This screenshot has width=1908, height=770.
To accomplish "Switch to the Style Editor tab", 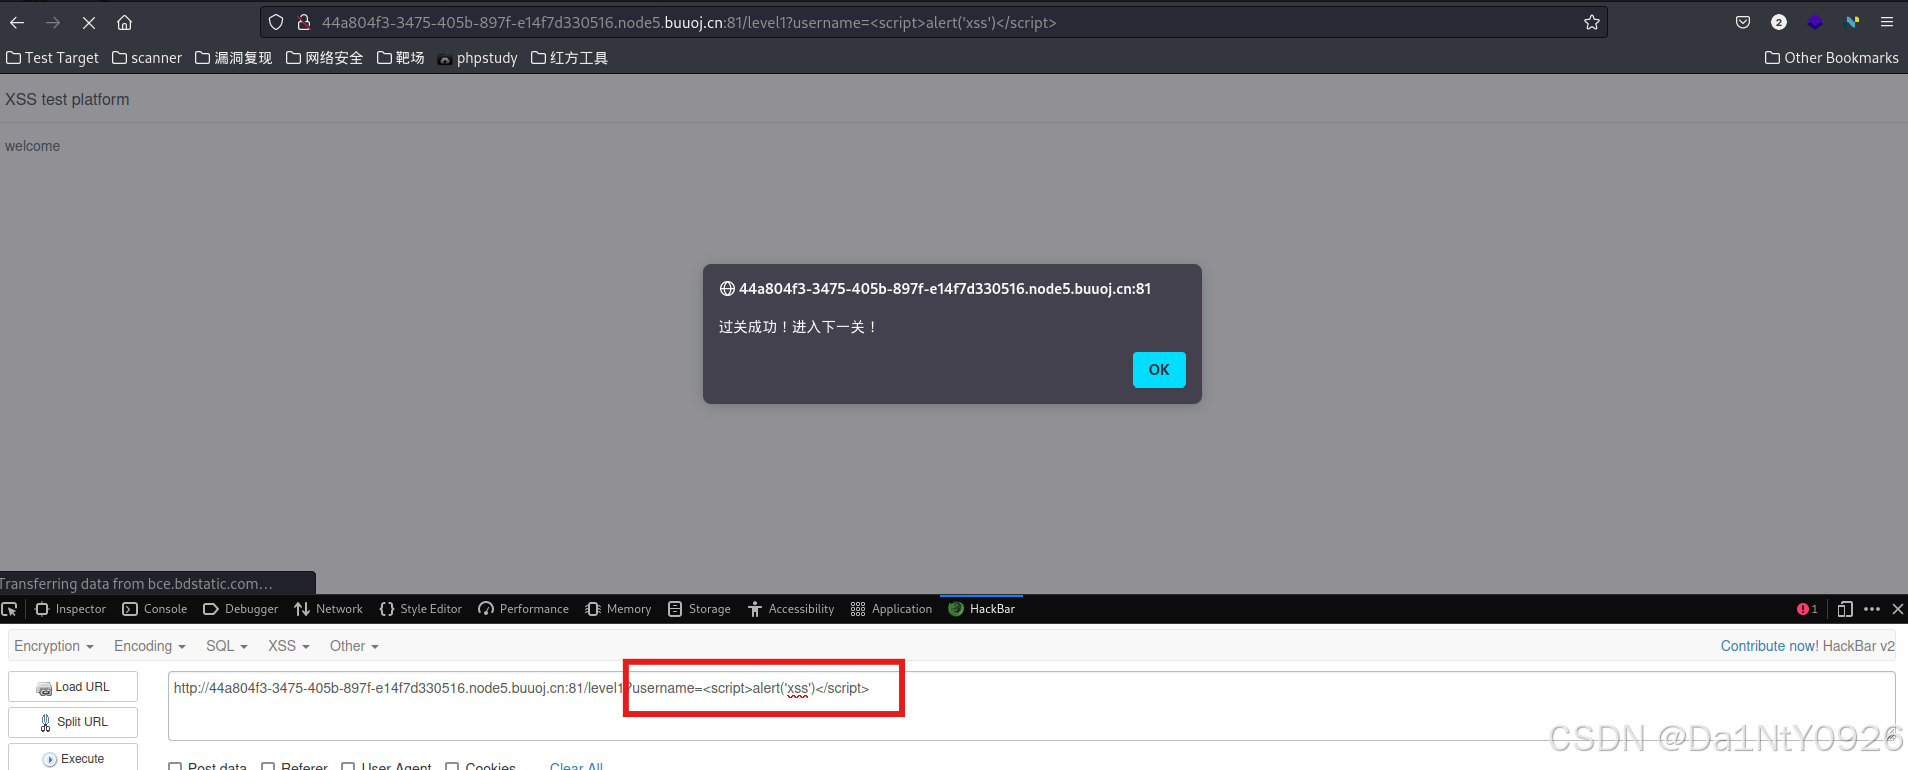I will pyautogui.click(x=421, y=609).
